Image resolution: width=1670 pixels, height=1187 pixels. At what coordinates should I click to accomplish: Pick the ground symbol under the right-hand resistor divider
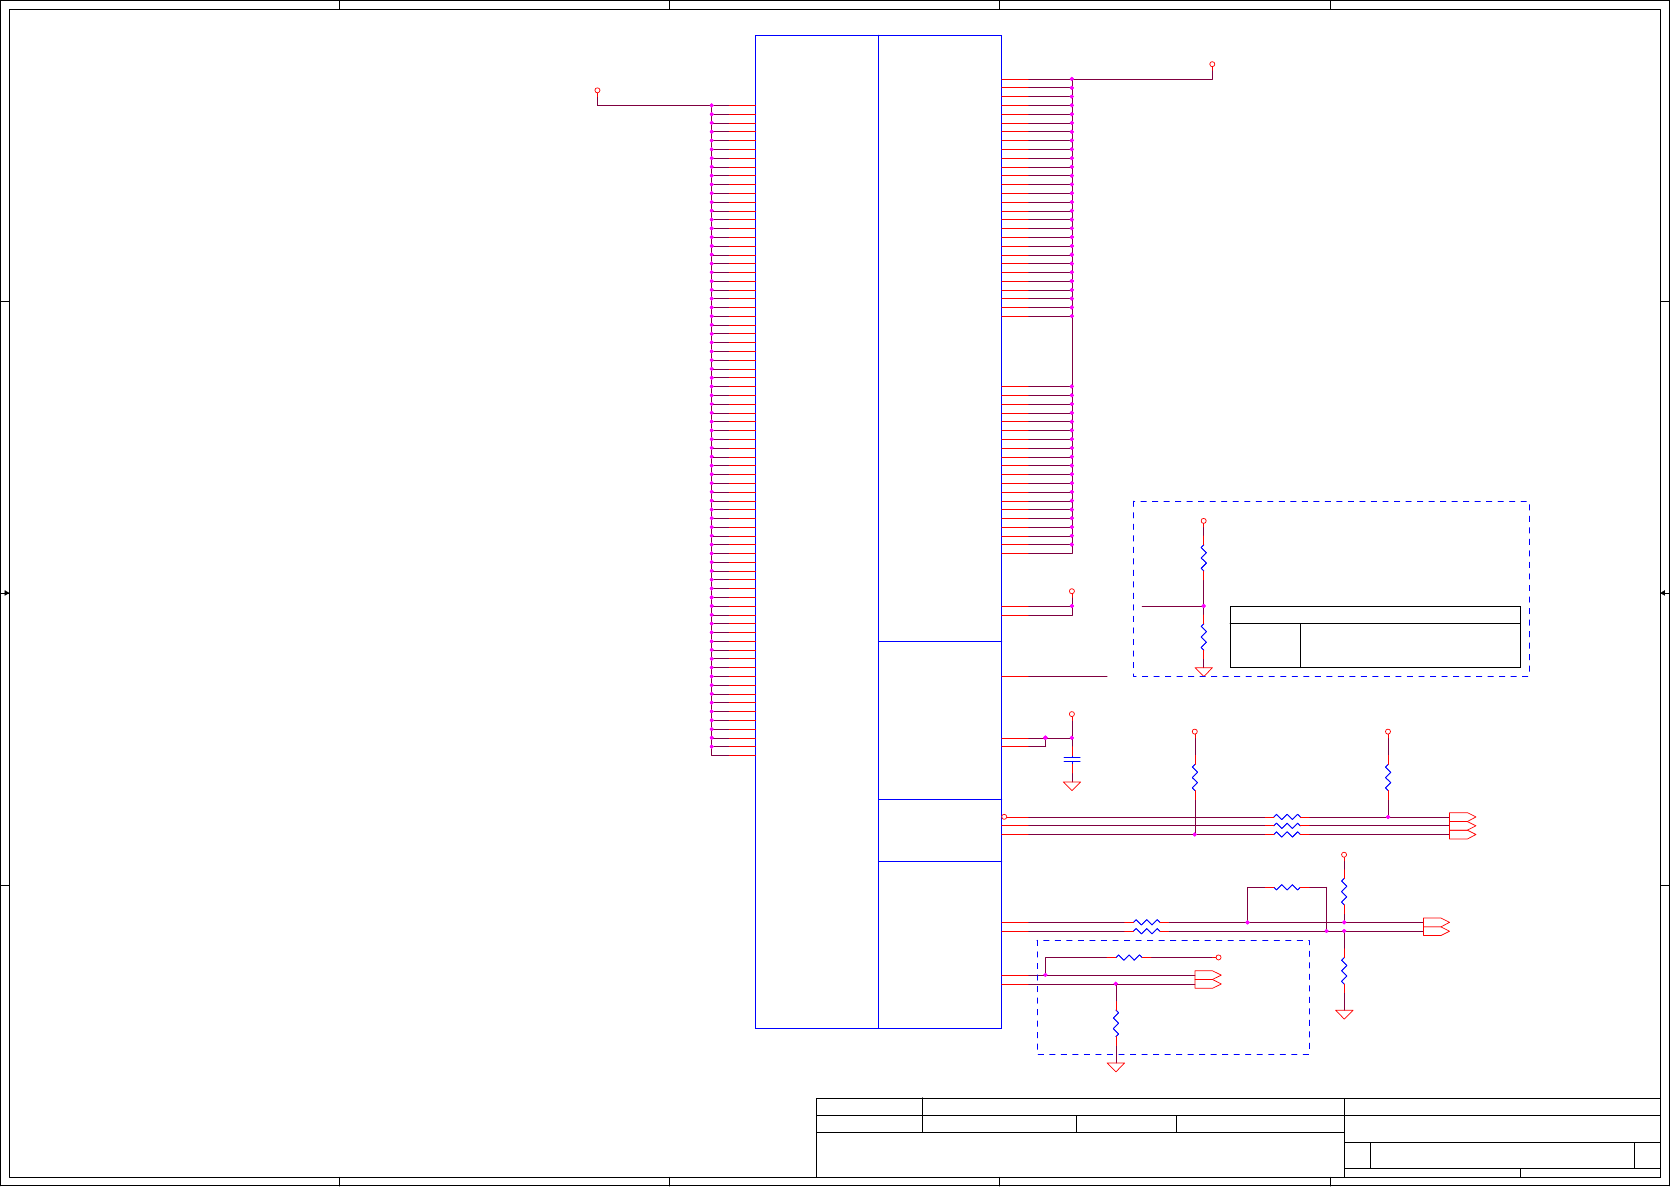point(1344,1014)
